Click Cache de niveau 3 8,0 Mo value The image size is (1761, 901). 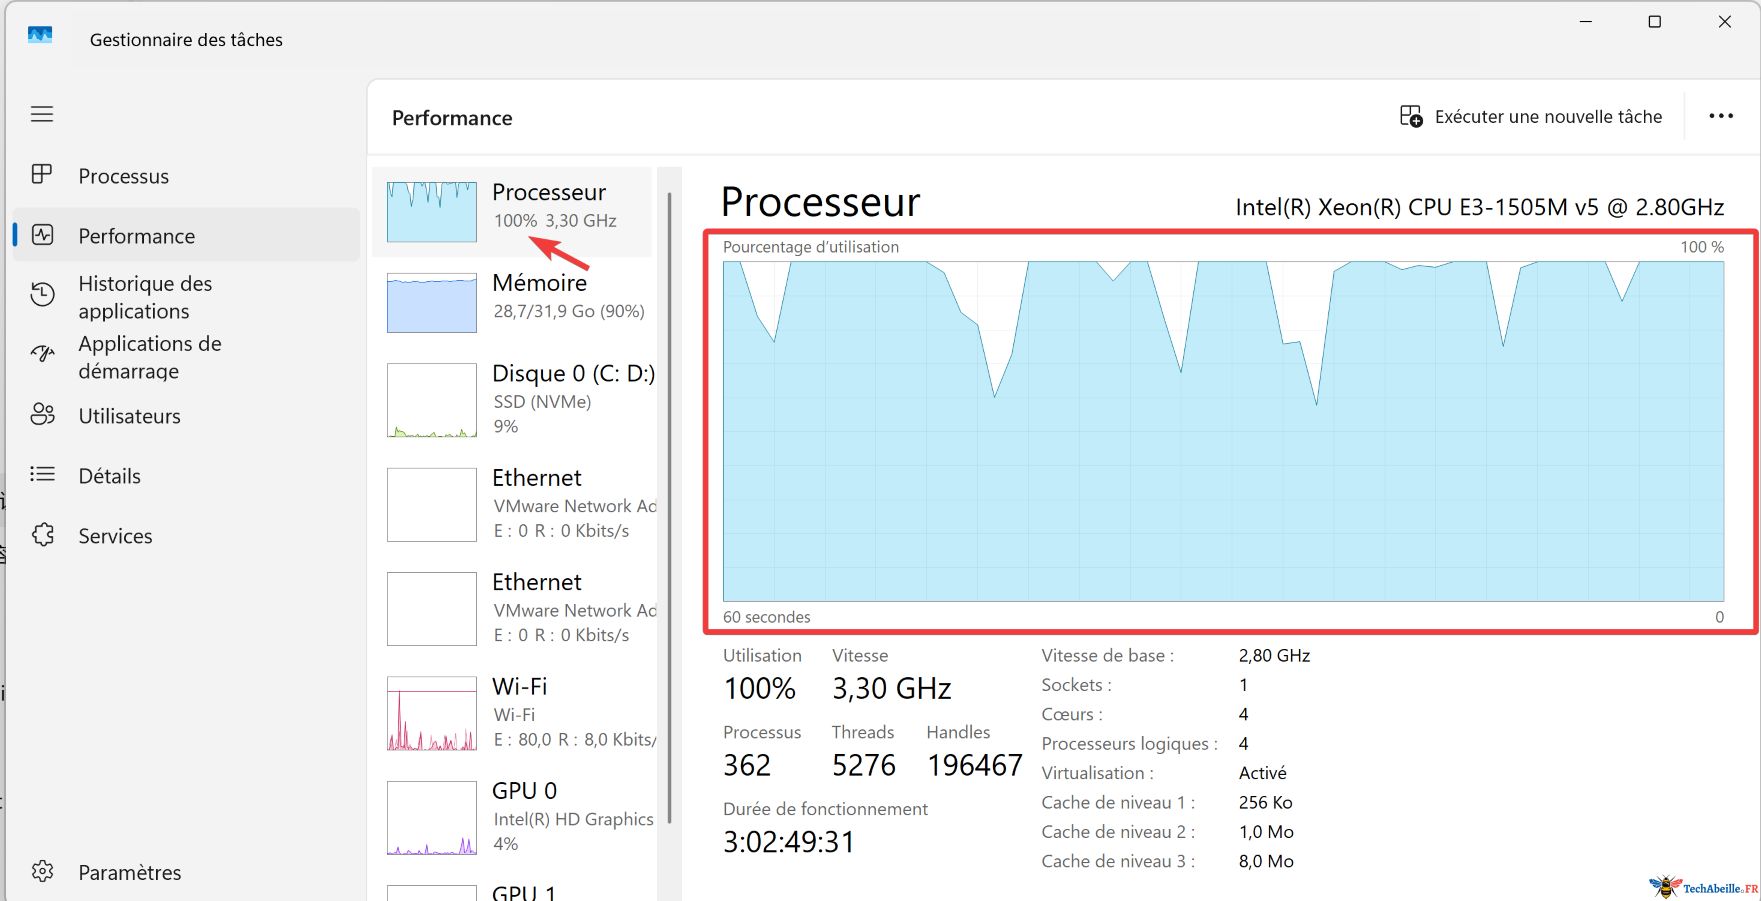pos(1266,861)
